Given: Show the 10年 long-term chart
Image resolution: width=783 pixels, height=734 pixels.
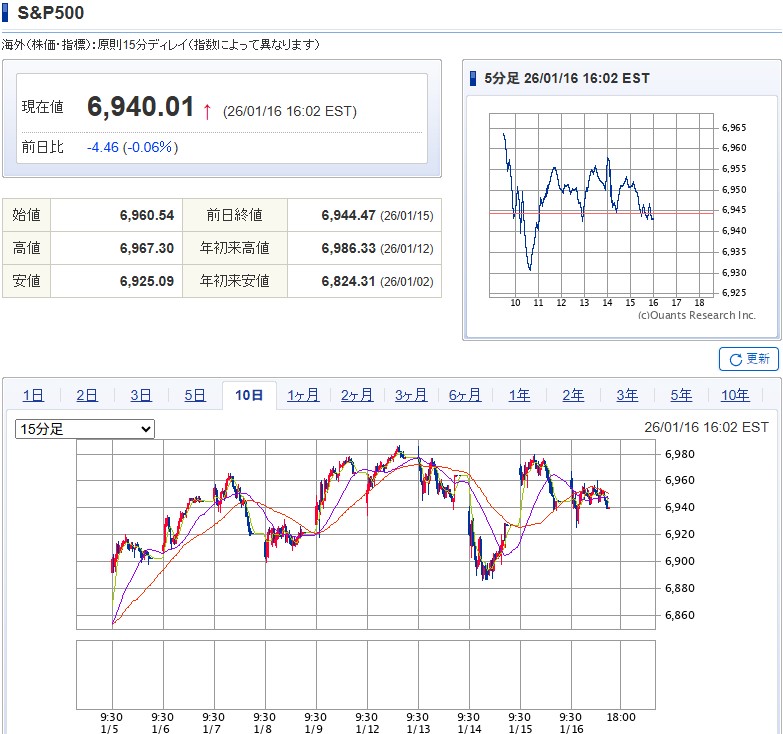Looking at the screenshot, I should point(735,395).
